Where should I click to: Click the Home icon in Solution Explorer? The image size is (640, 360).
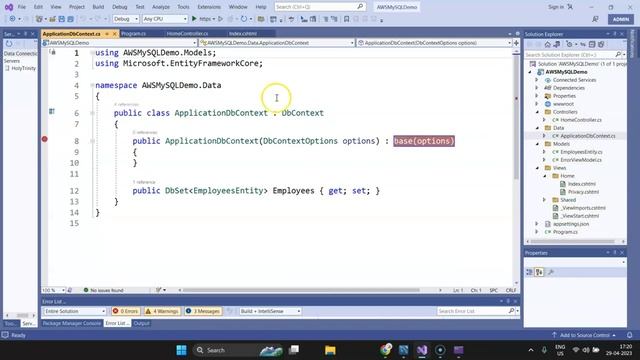click(548, 44)
